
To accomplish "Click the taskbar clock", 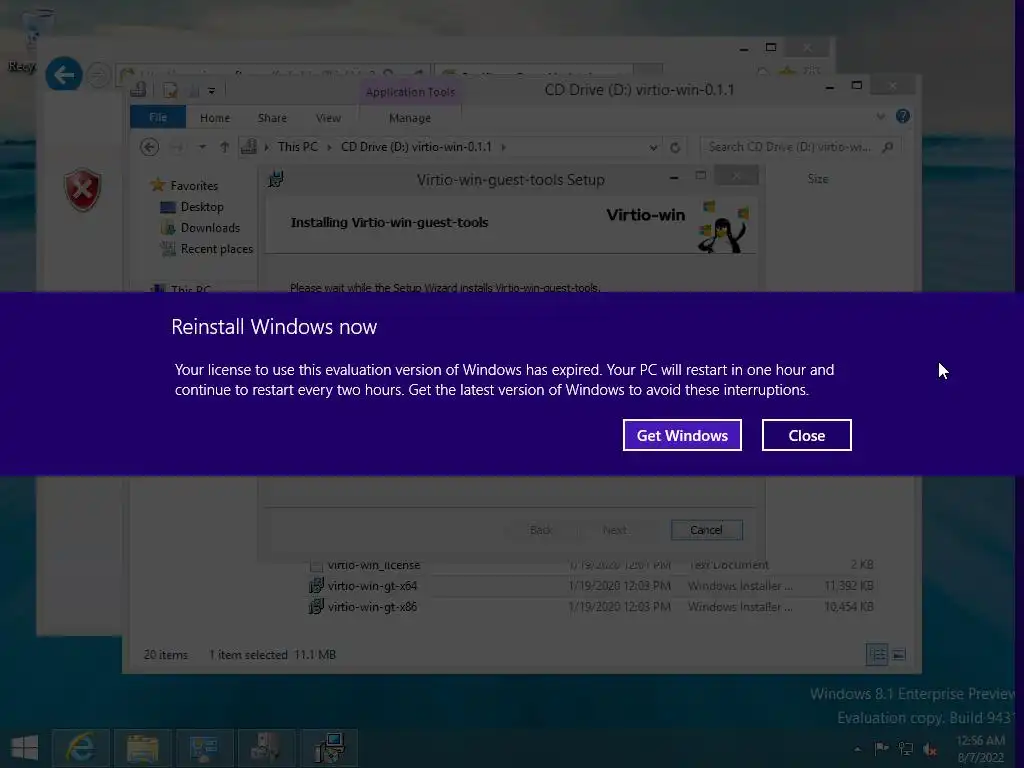I will click(981, 749).
